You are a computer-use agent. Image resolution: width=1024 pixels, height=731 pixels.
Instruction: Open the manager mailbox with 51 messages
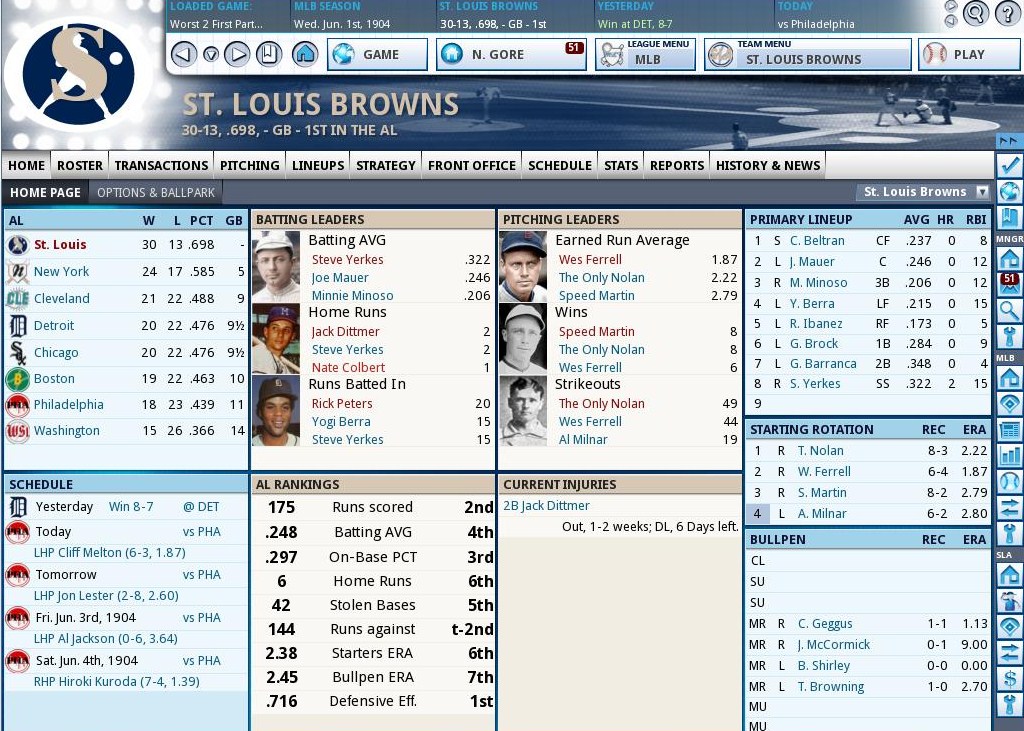pyautogui.click(x=1010, y=284)
